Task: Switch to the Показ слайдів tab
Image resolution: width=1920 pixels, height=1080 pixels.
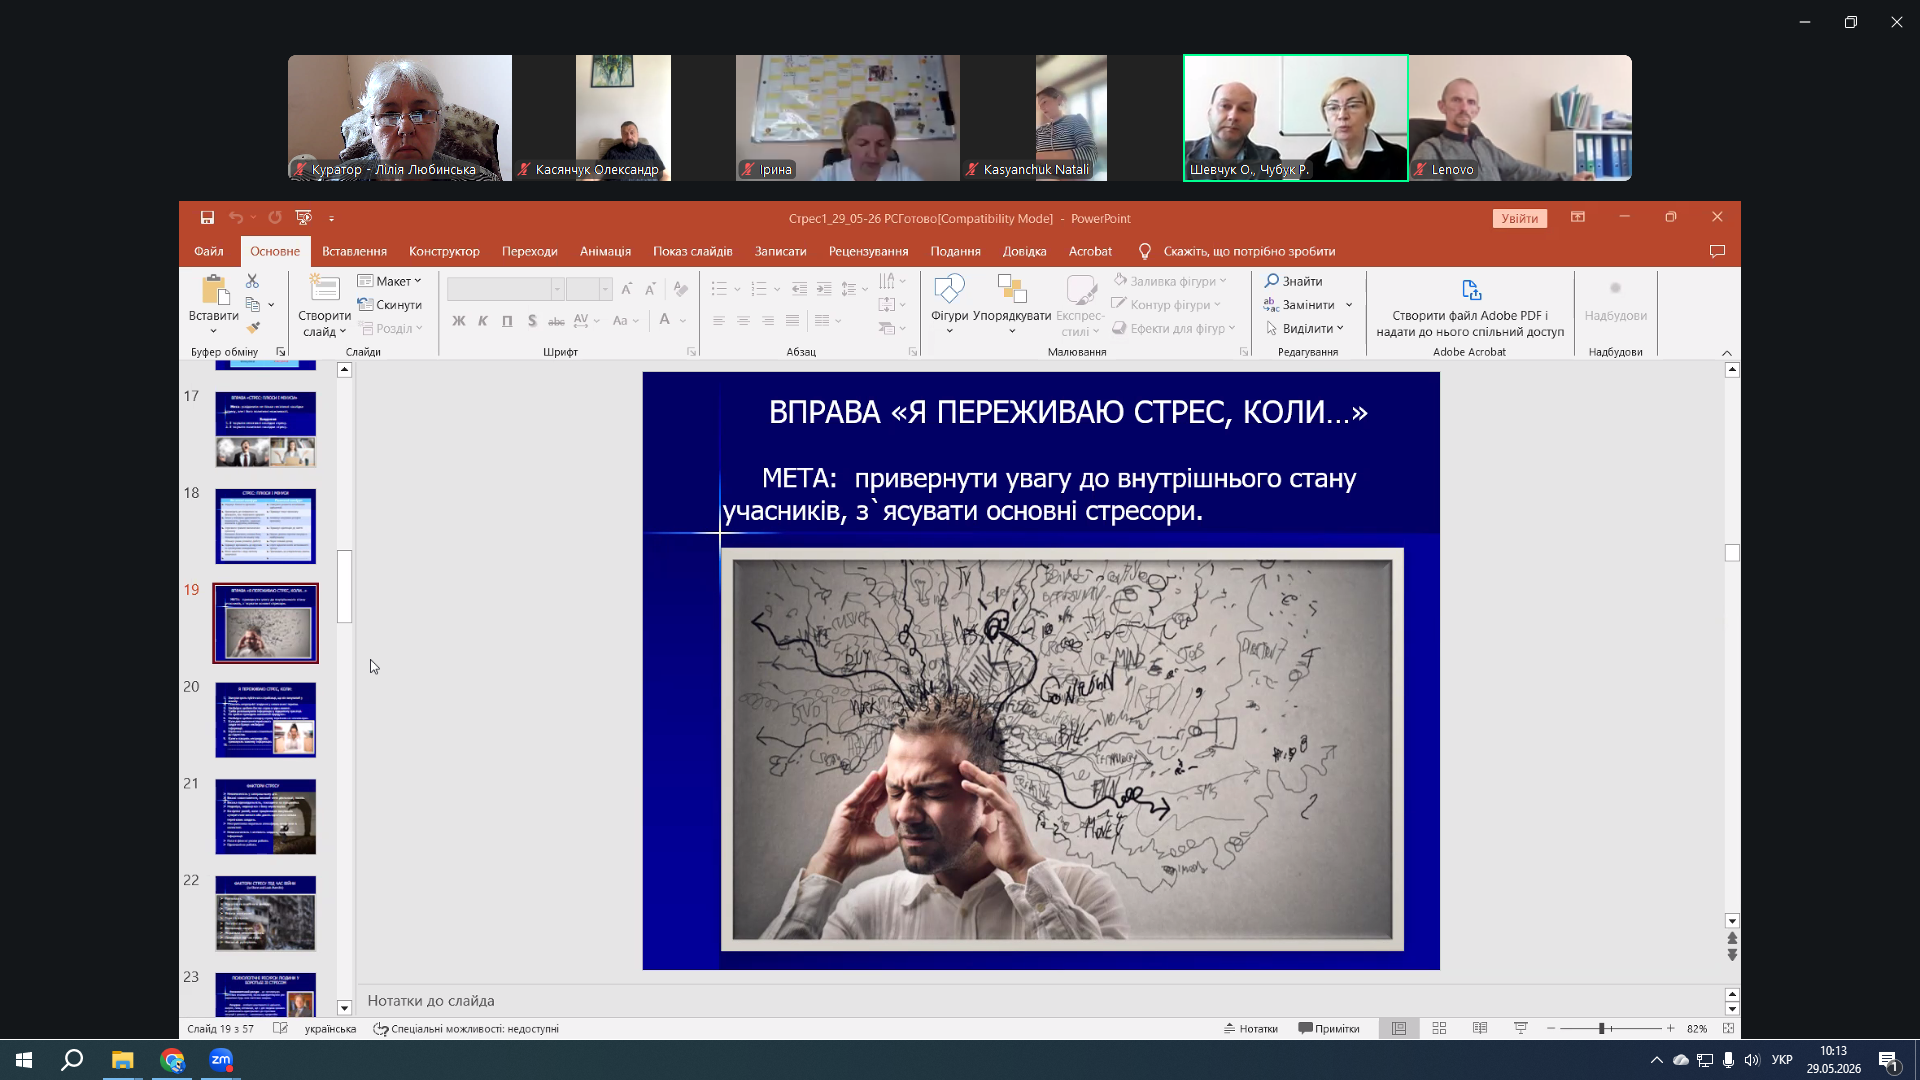Action: point(693,251)
